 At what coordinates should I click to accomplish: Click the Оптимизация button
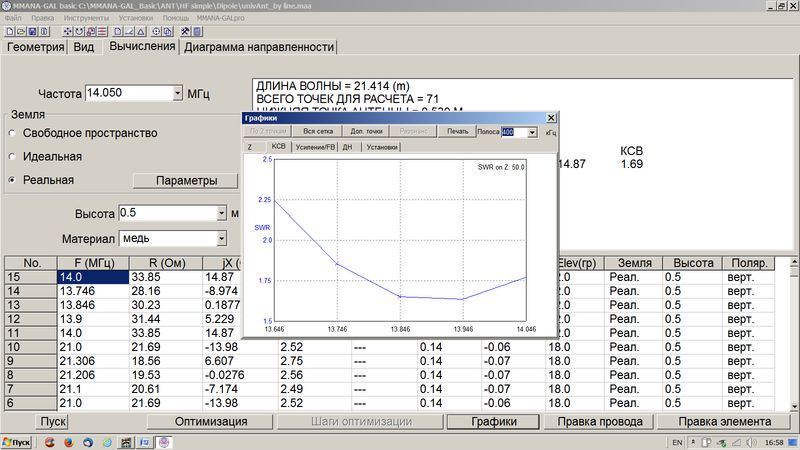point(210,422)
